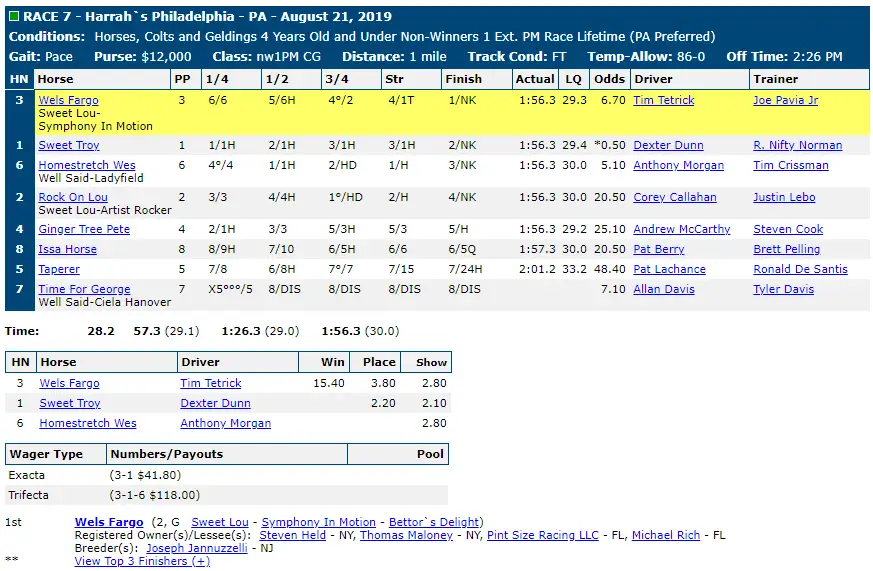Open the Issa Horse link
The image size is (873, 571).
coord(67,249)
